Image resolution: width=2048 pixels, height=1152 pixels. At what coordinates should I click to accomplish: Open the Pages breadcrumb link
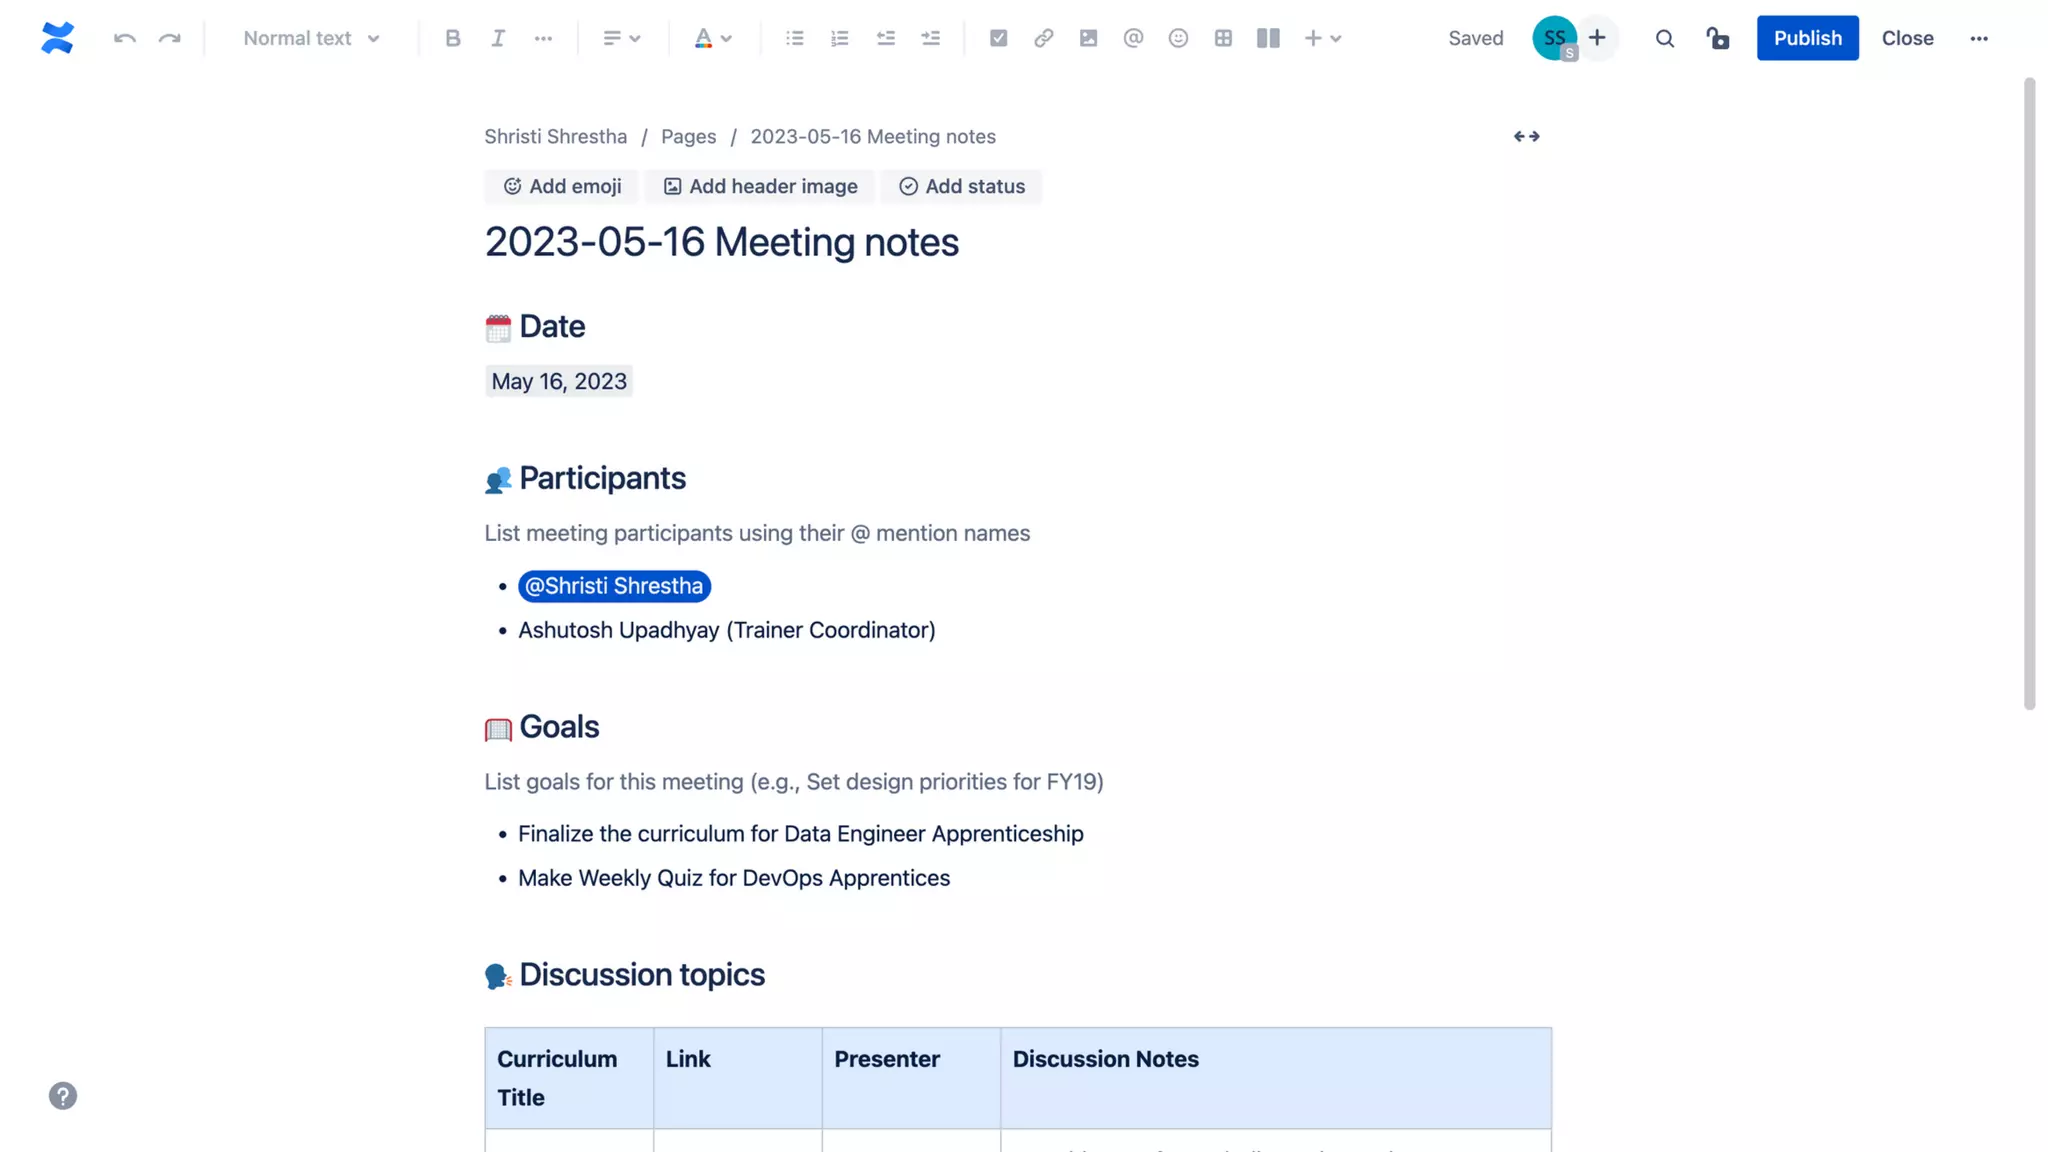(x=688, y=136)
